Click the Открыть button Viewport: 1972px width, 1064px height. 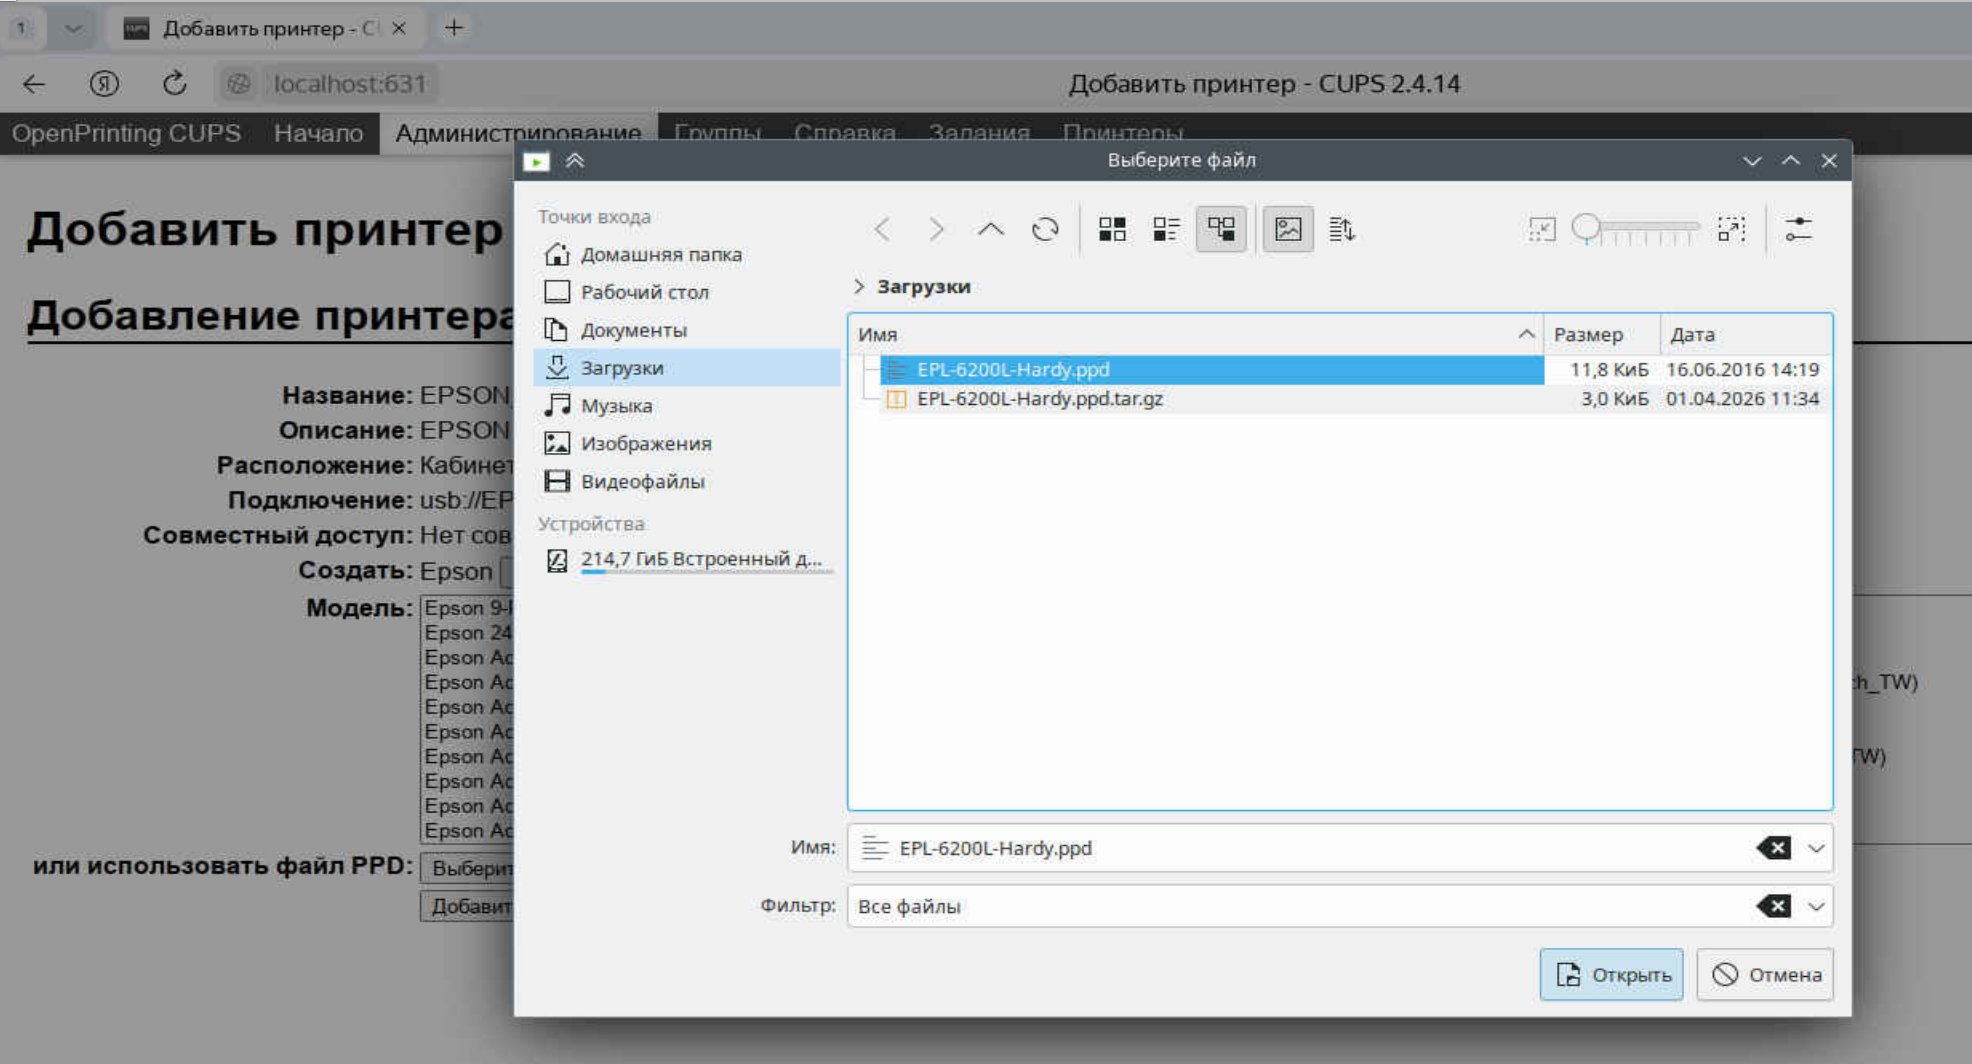(x=1610, y=974)
